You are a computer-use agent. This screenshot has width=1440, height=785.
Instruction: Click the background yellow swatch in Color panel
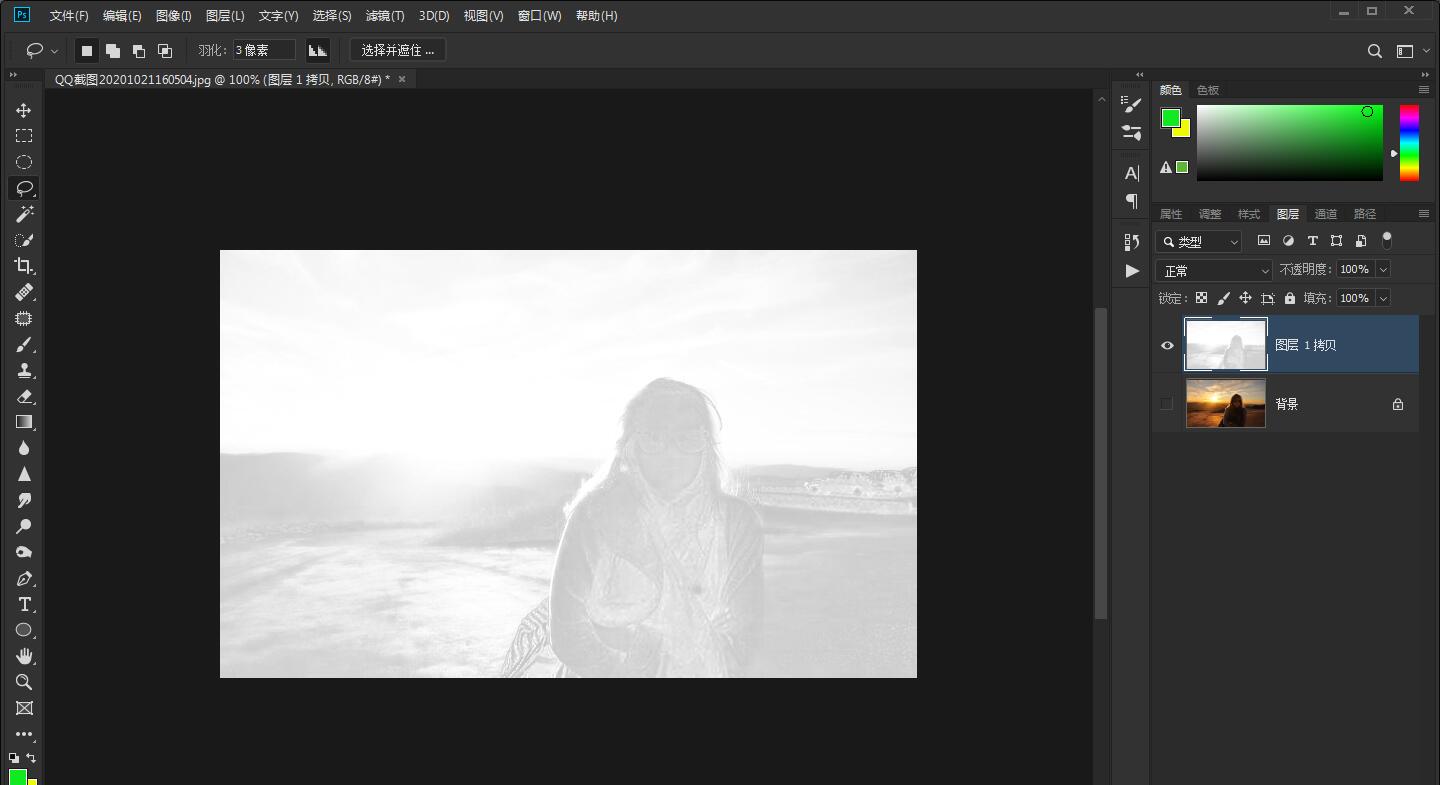point(1185,130)
